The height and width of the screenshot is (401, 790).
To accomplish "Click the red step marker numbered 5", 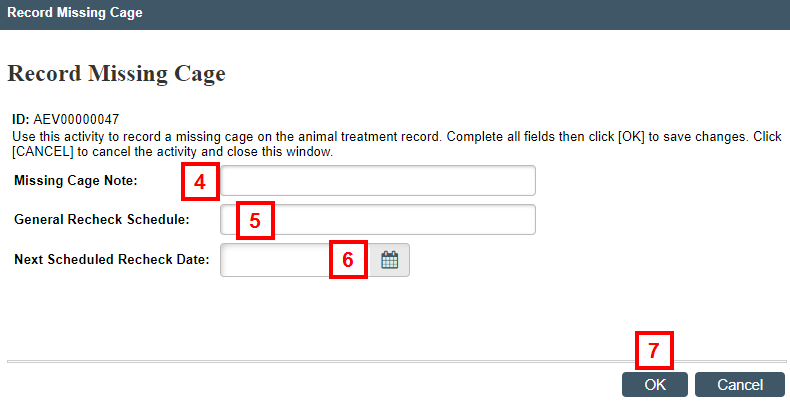I will pos(255,220).
